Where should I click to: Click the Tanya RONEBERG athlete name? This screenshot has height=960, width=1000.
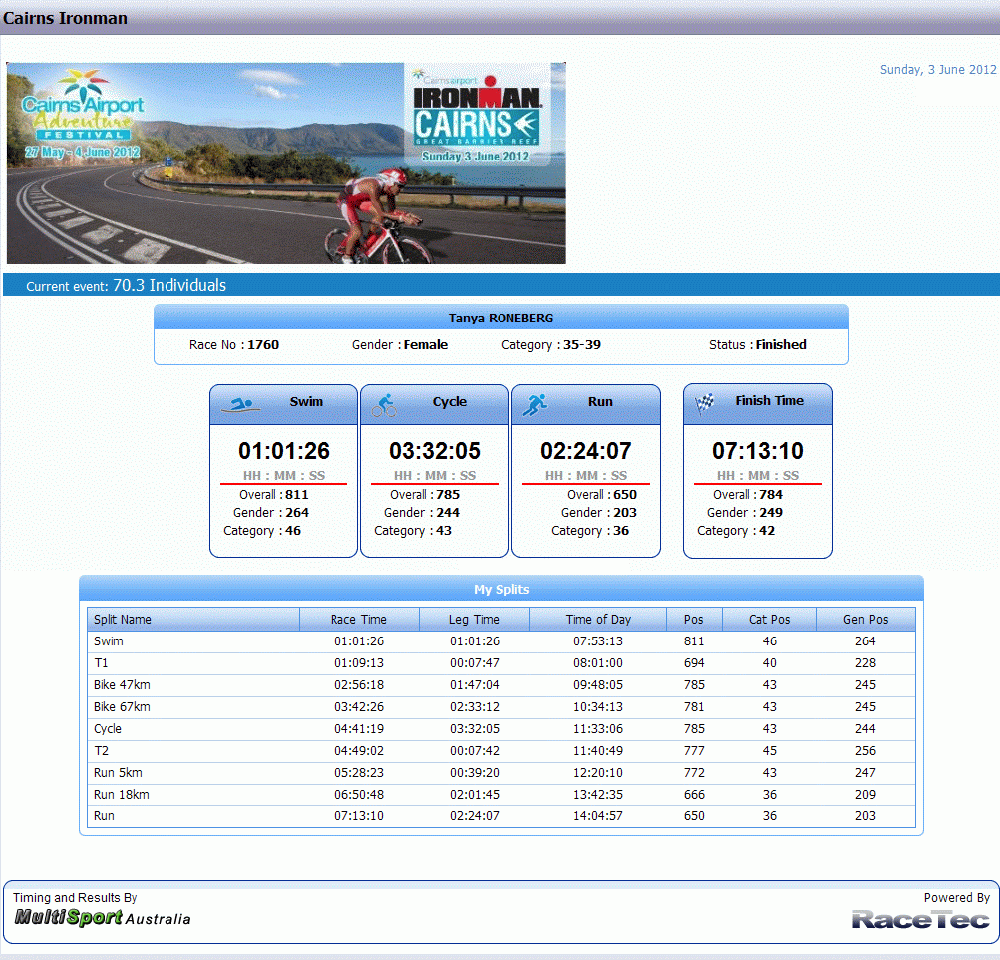501,318
